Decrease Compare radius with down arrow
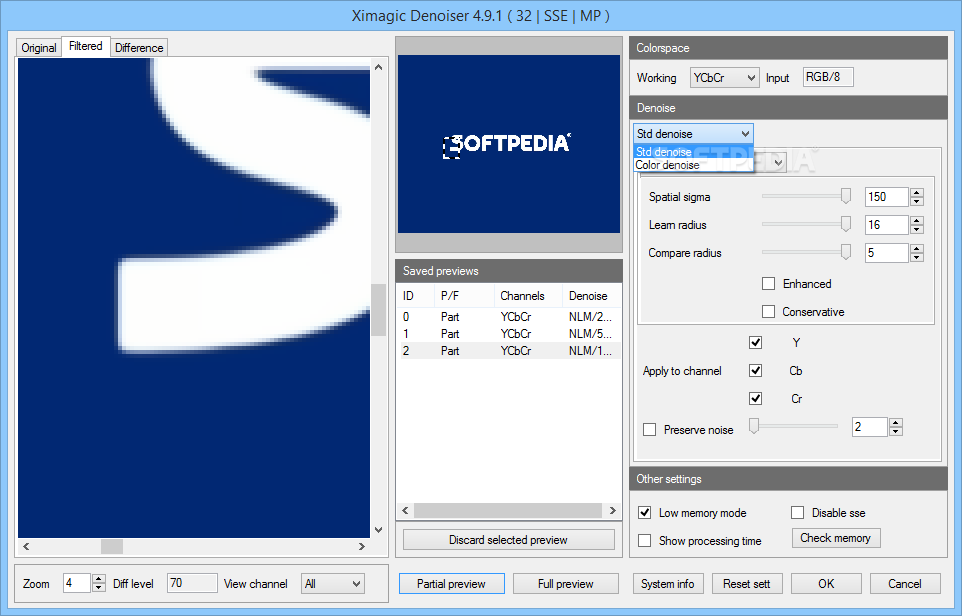962x616 pixels. click(x=917, y=258)
